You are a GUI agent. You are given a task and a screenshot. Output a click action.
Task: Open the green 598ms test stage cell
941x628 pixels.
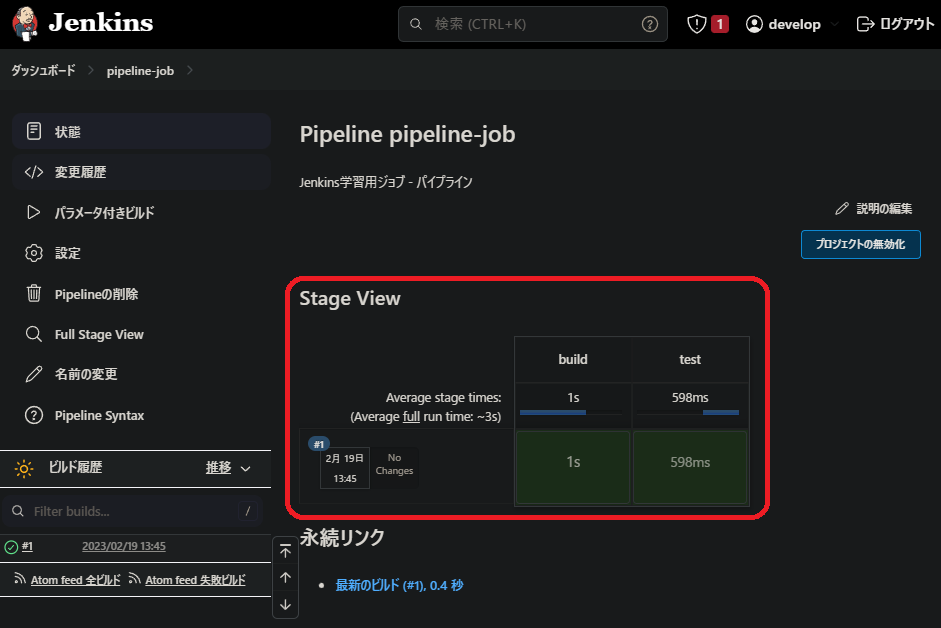point(690,466)
